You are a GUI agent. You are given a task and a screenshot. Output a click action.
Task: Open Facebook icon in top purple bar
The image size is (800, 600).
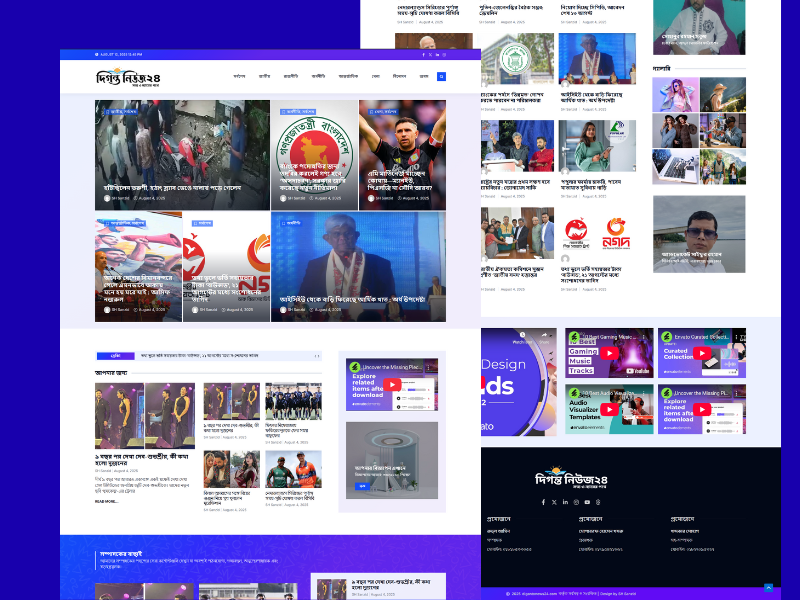tap(423, 55)
